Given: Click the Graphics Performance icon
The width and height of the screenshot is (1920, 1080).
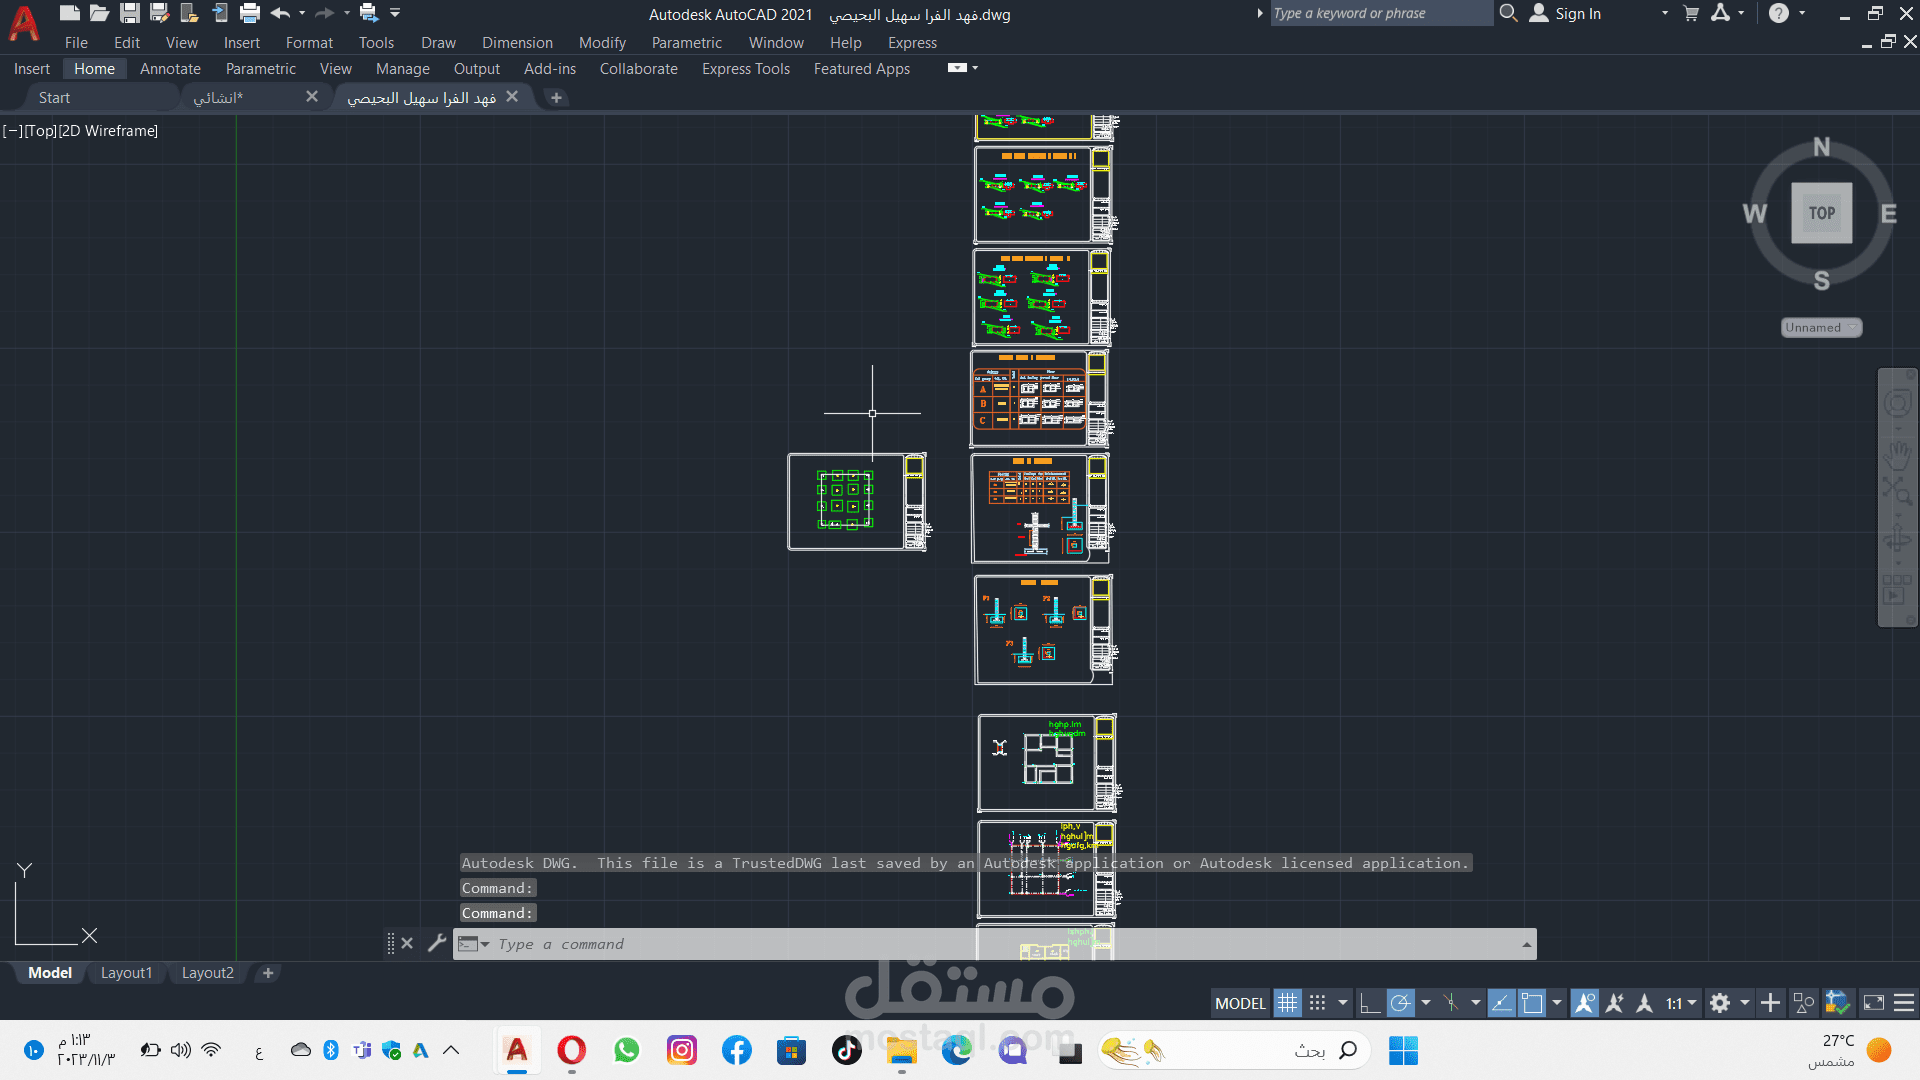Looking at the screenshot, I should pyautogui.click(x=1837, y=1003).
